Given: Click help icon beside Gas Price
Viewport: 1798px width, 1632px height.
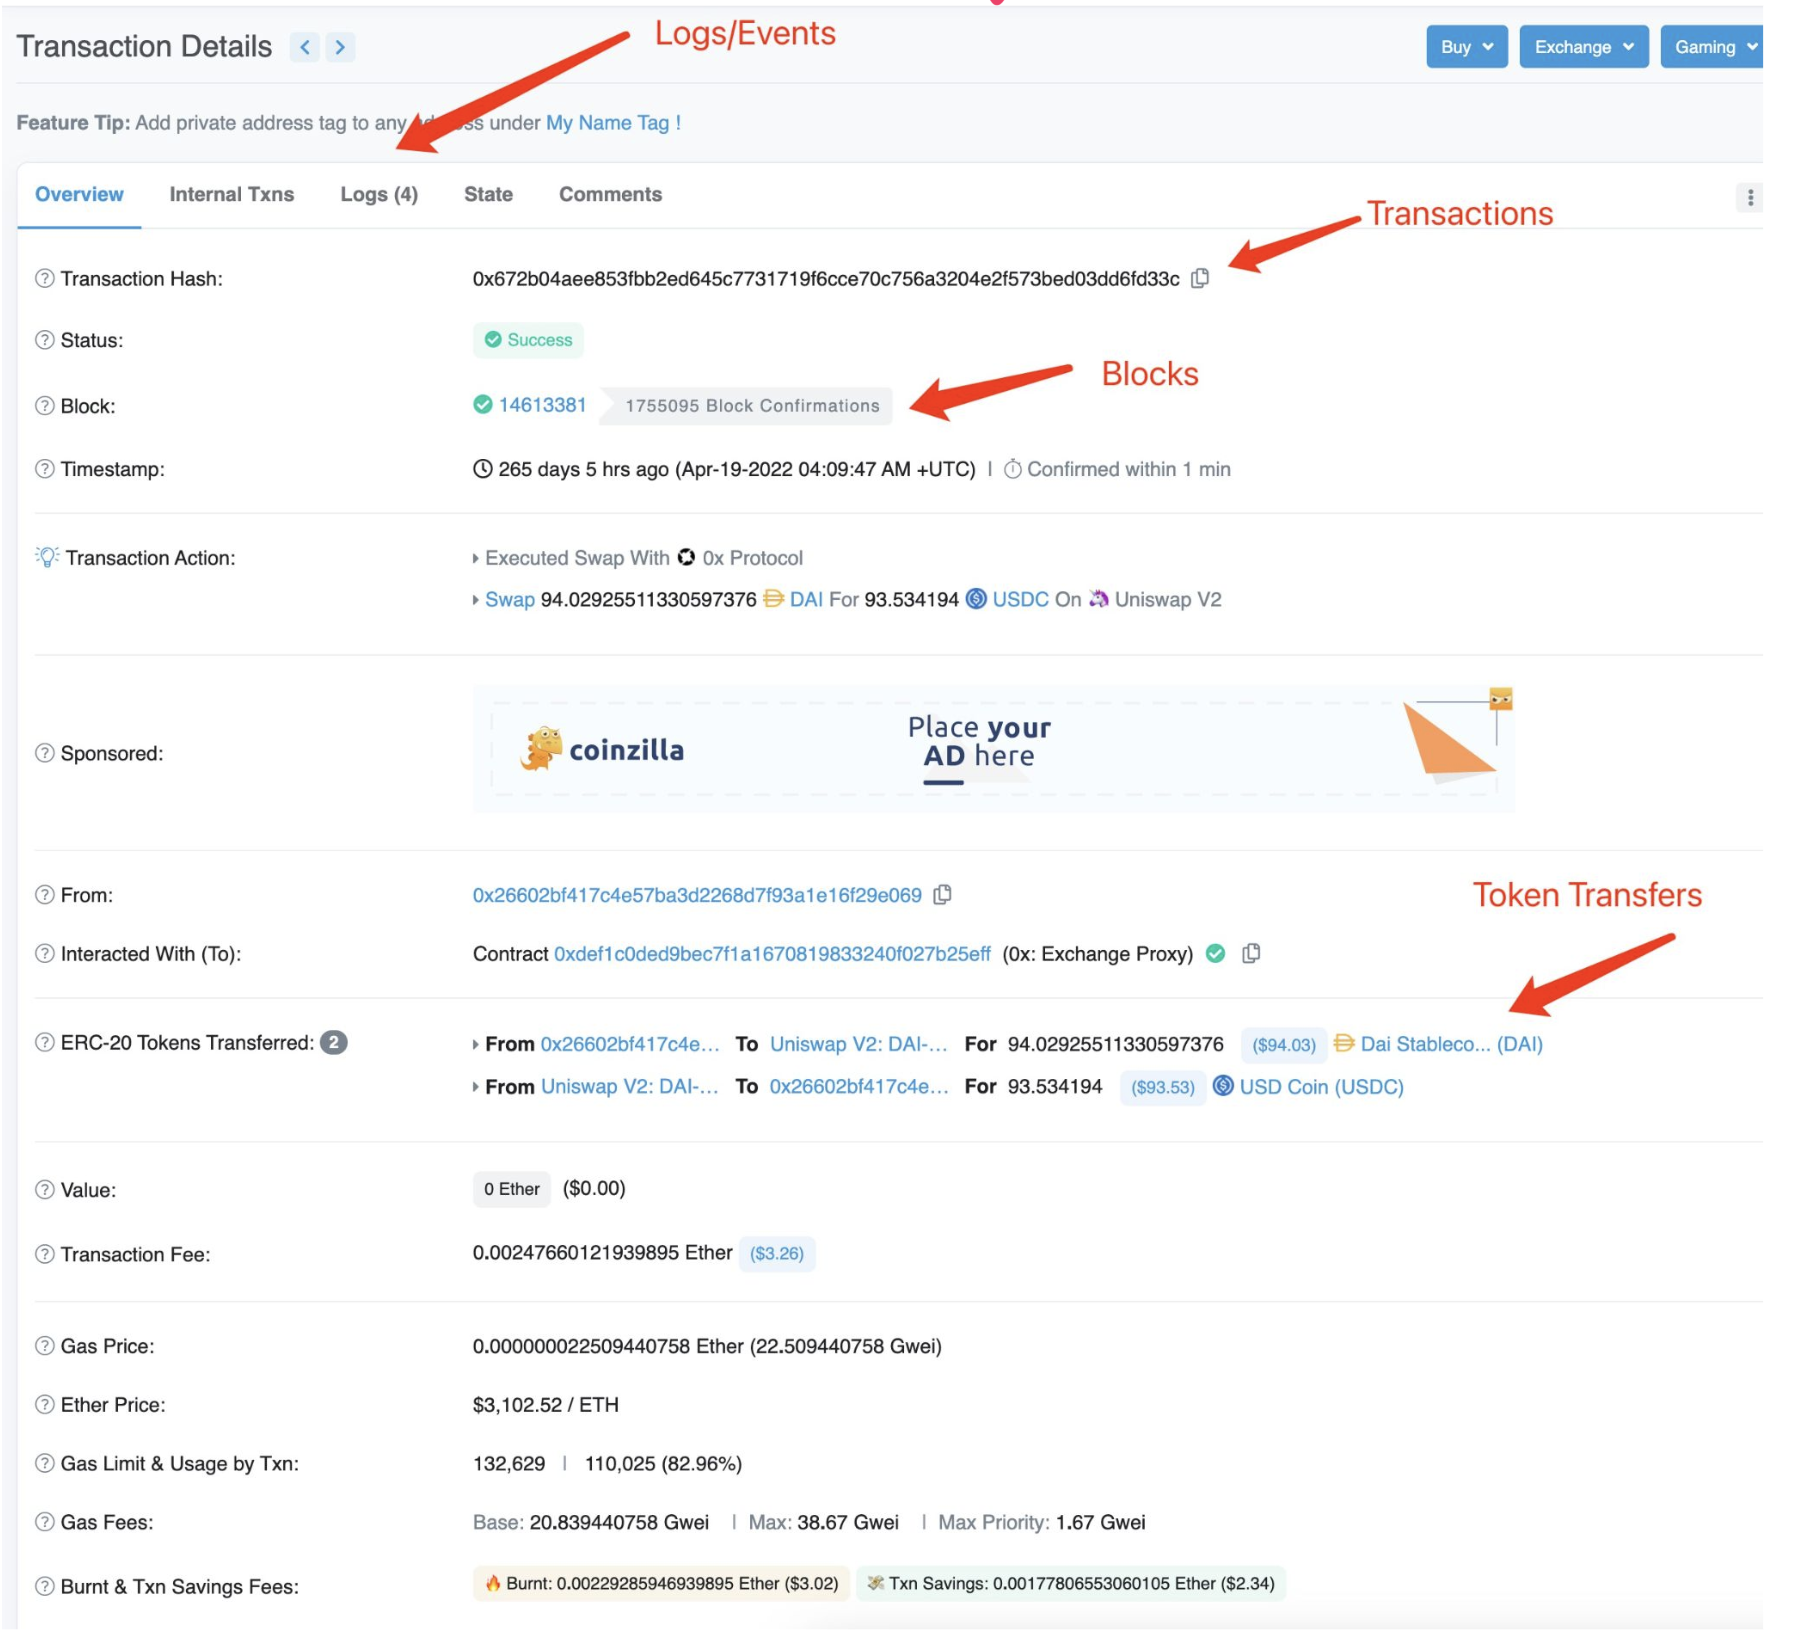Looking at the screenshot, I should [x=44, y=1346].
